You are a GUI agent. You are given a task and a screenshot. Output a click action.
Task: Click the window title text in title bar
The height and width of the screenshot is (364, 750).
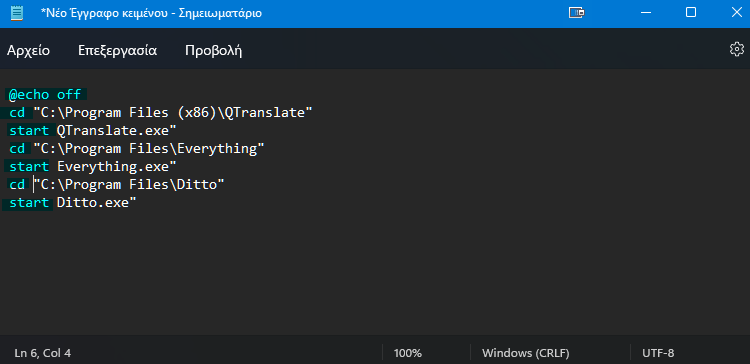pos(151,13)
